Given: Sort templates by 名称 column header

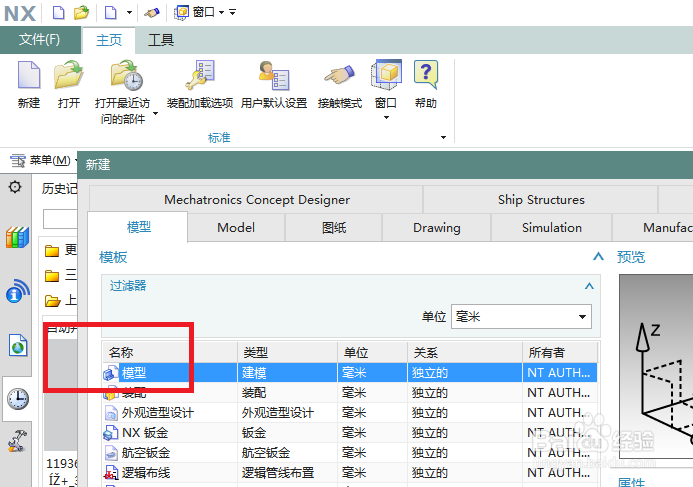Looking at the screenshot, I should [170, 352].
